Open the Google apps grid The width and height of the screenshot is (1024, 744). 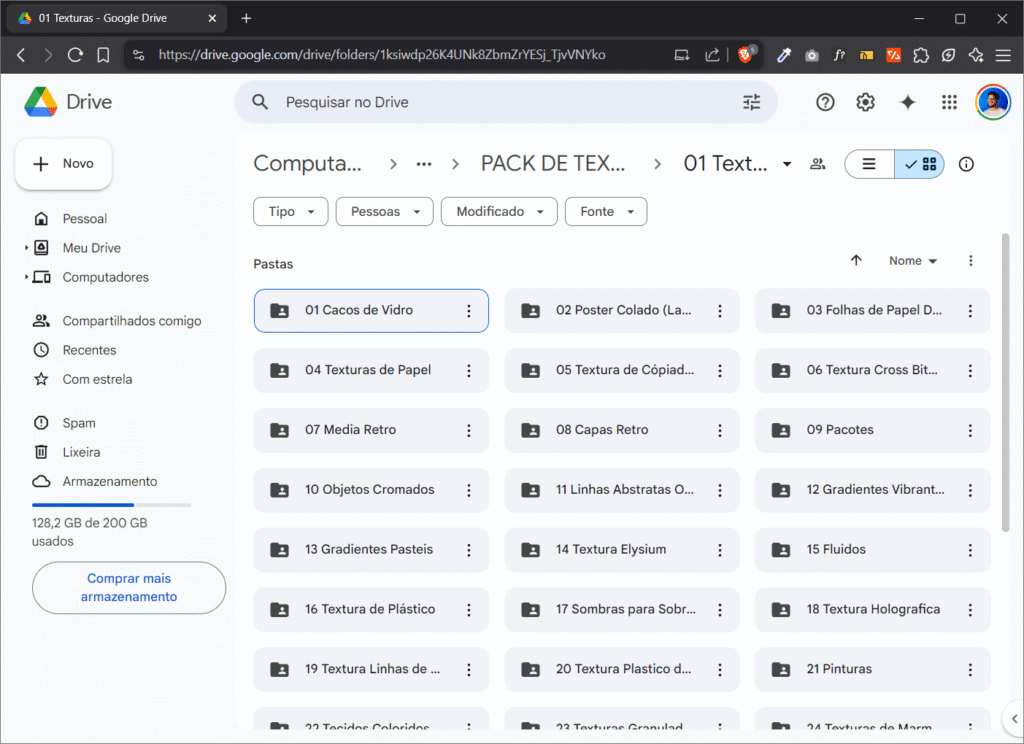949,102
